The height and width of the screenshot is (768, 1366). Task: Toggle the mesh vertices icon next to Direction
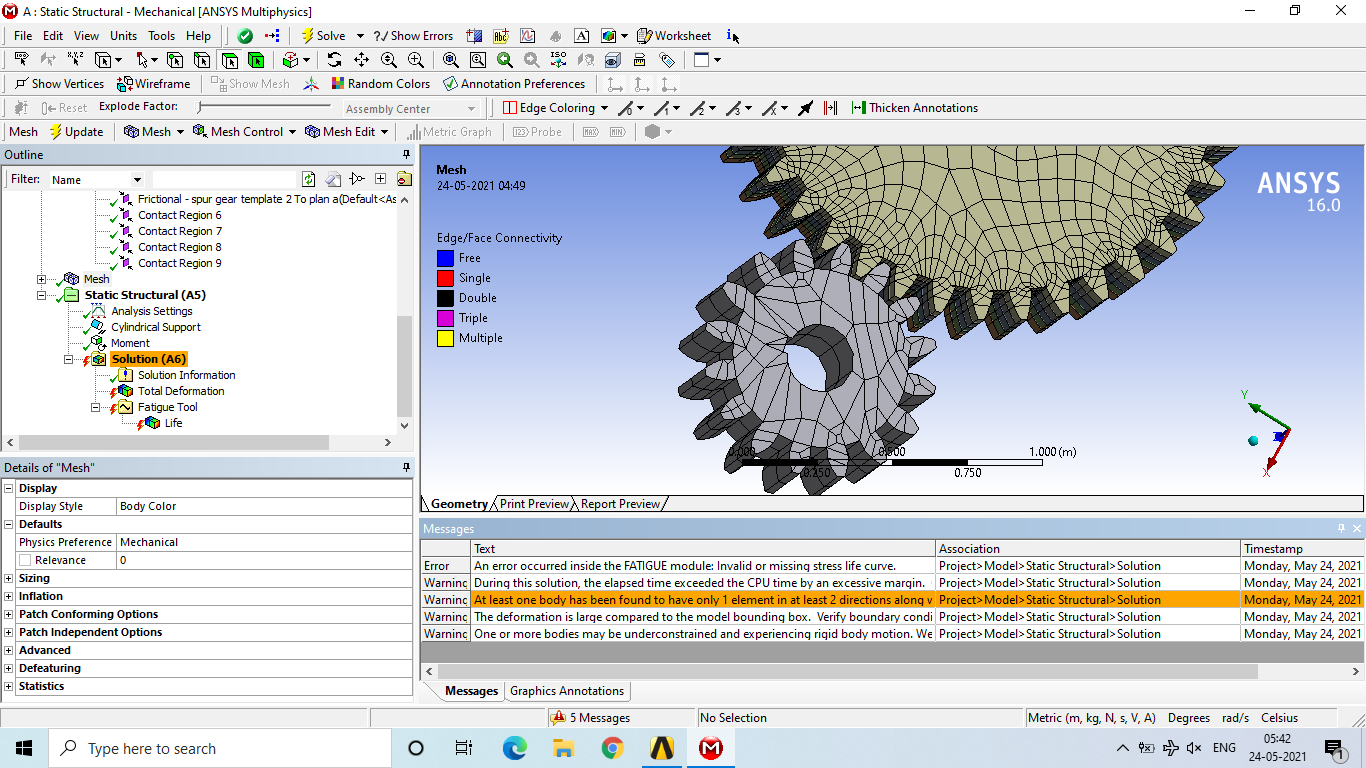831,108
